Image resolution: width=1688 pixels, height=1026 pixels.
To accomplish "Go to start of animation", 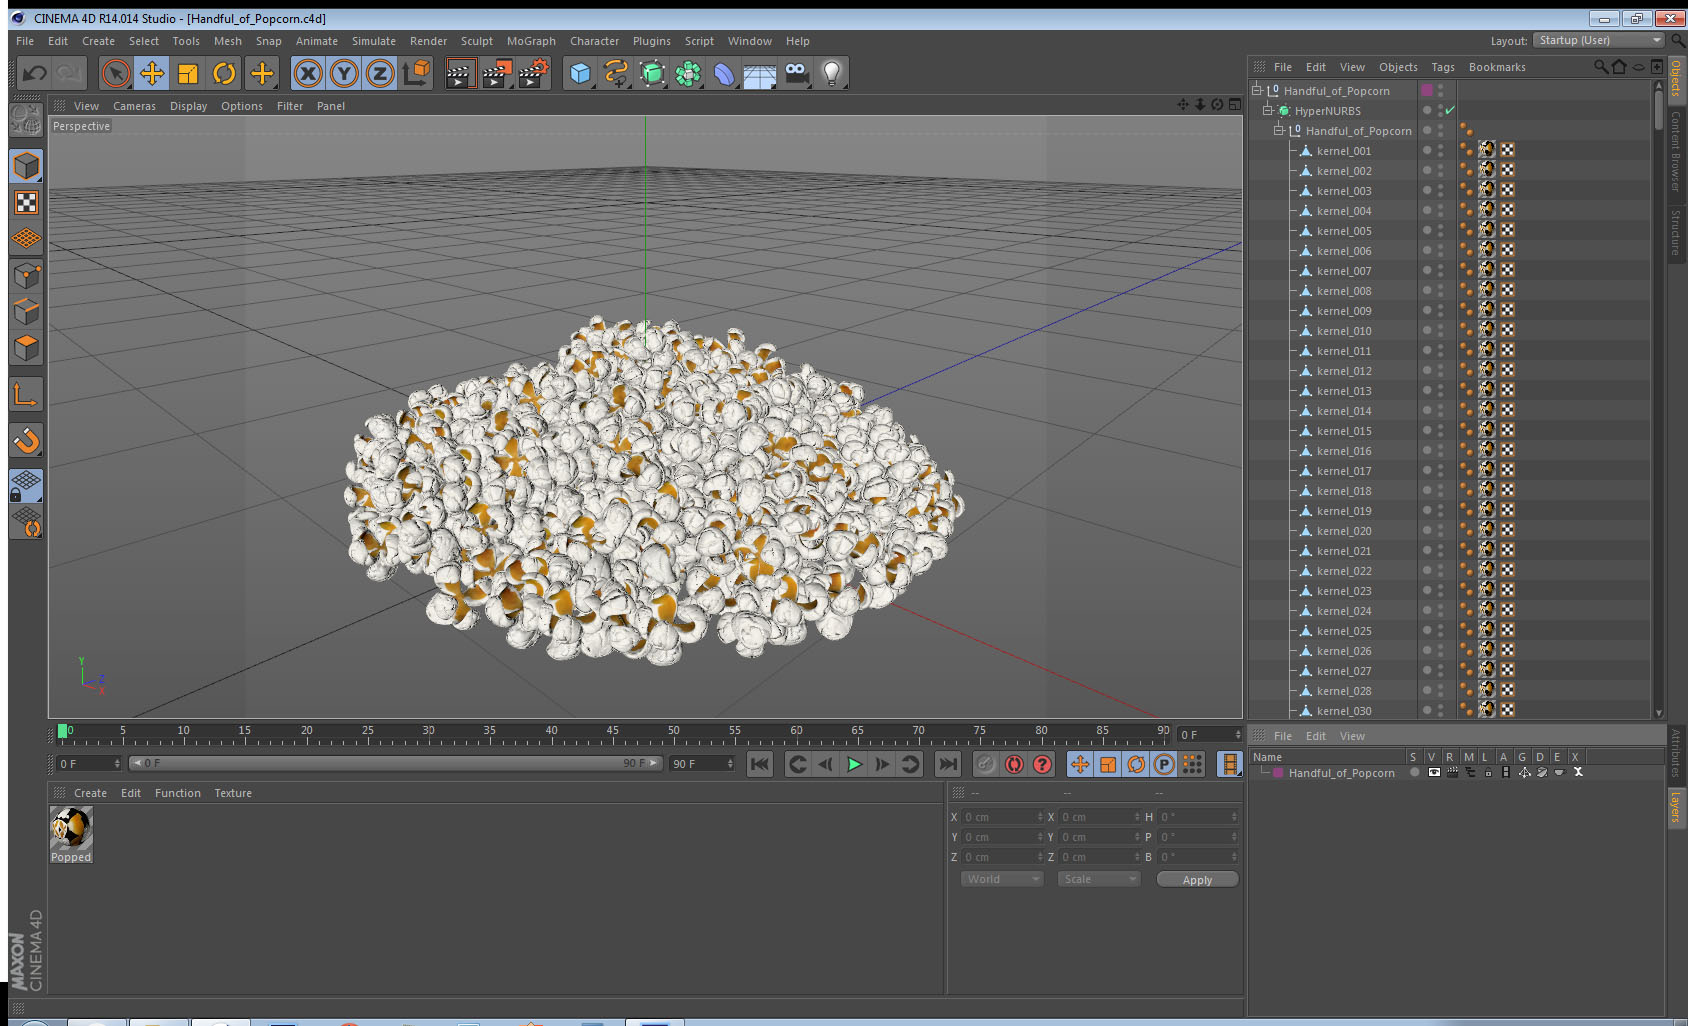I will click(760, 764).
